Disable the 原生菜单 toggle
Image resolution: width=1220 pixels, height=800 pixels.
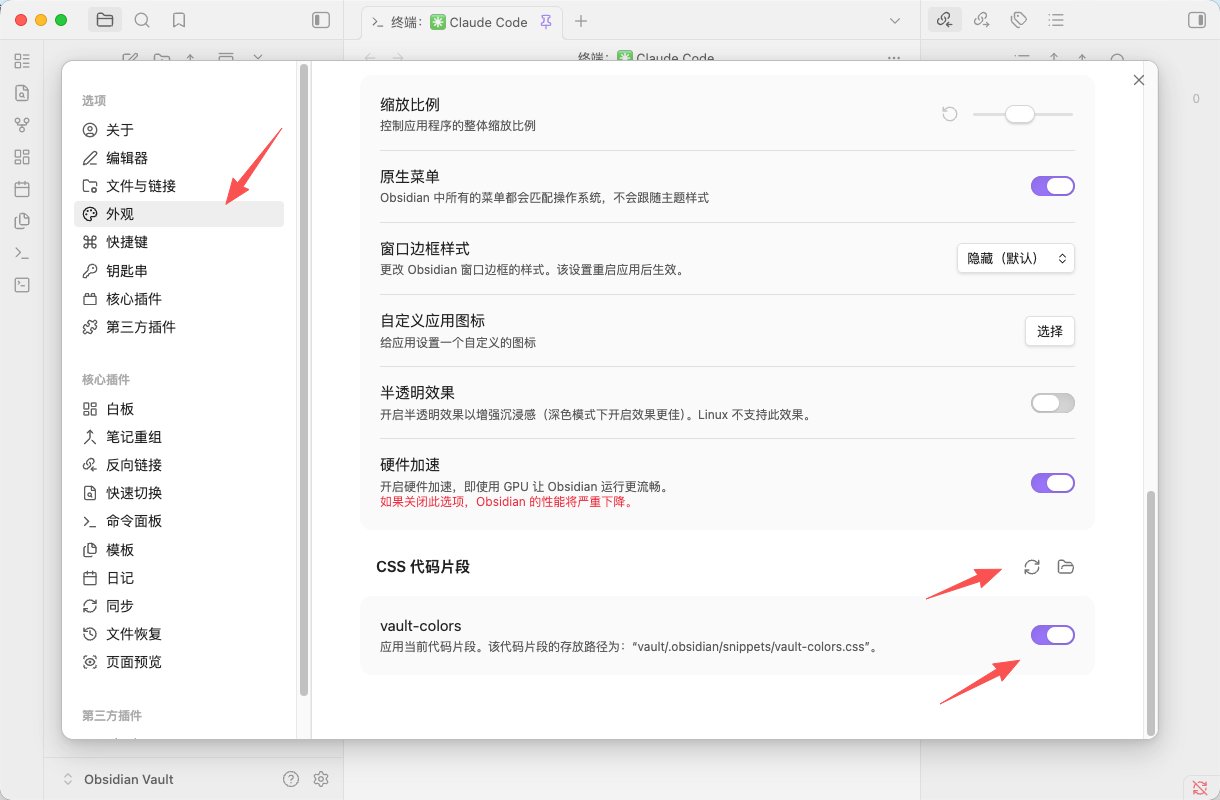[x=1053, y=186]
